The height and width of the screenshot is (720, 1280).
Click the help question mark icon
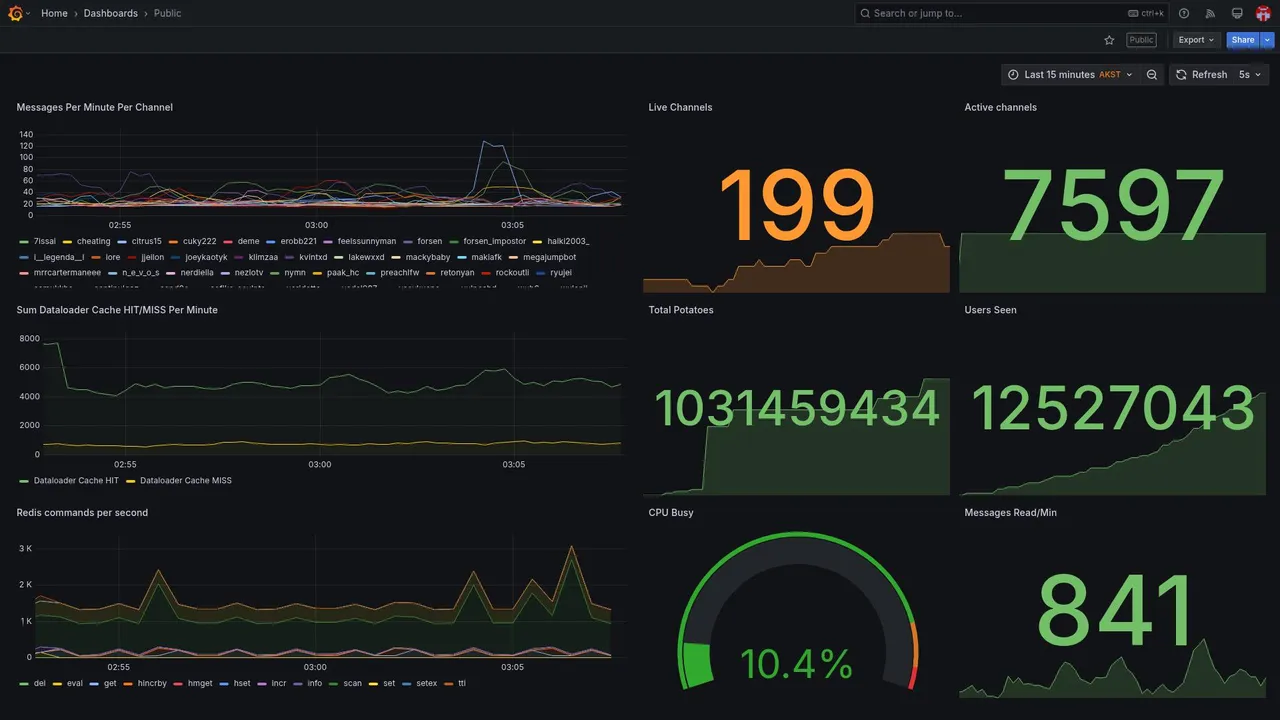click(1184, 13)
